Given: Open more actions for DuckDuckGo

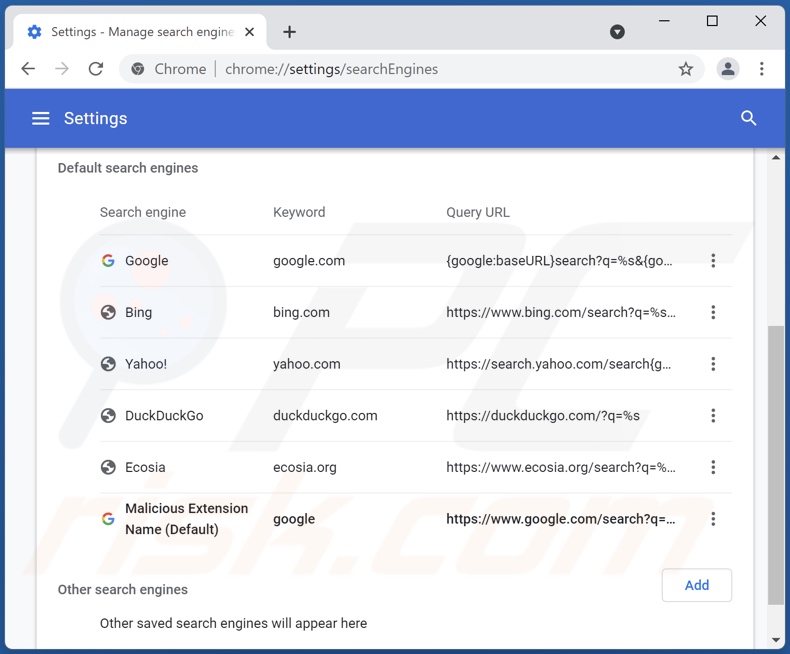Looking at the screenshot, I should 713,415.
